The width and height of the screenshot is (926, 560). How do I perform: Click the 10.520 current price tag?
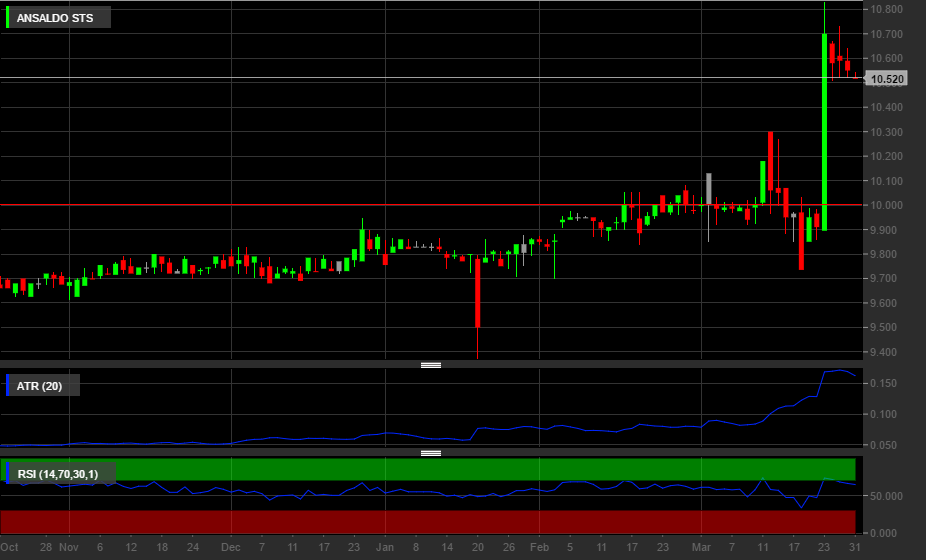click(886, 79)
